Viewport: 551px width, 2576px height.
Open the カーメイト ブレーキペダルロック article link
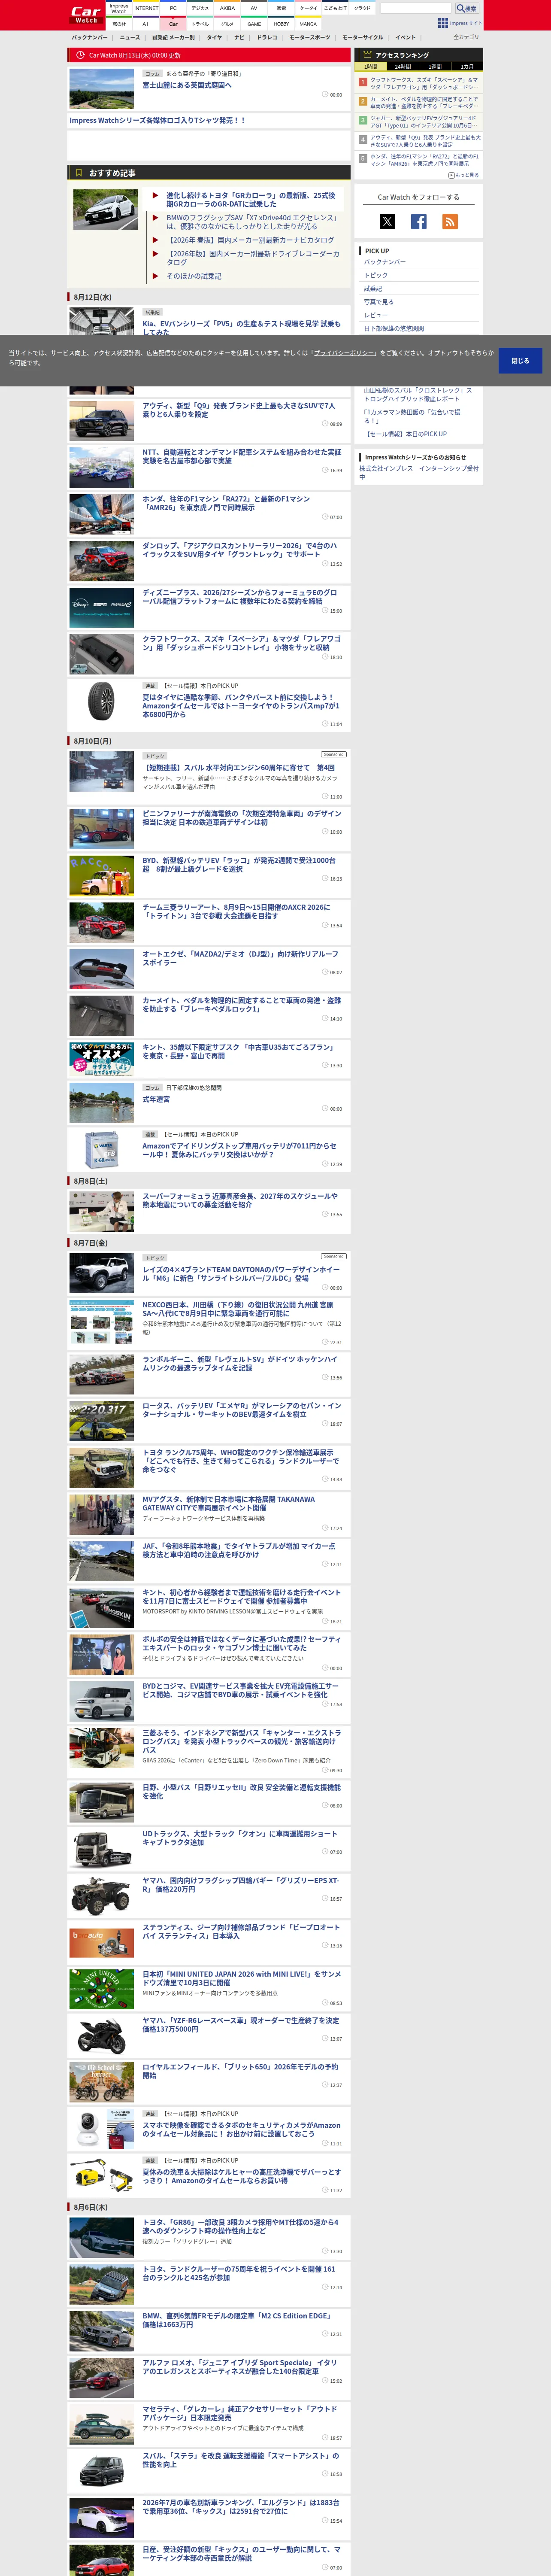coord(241,1005)
